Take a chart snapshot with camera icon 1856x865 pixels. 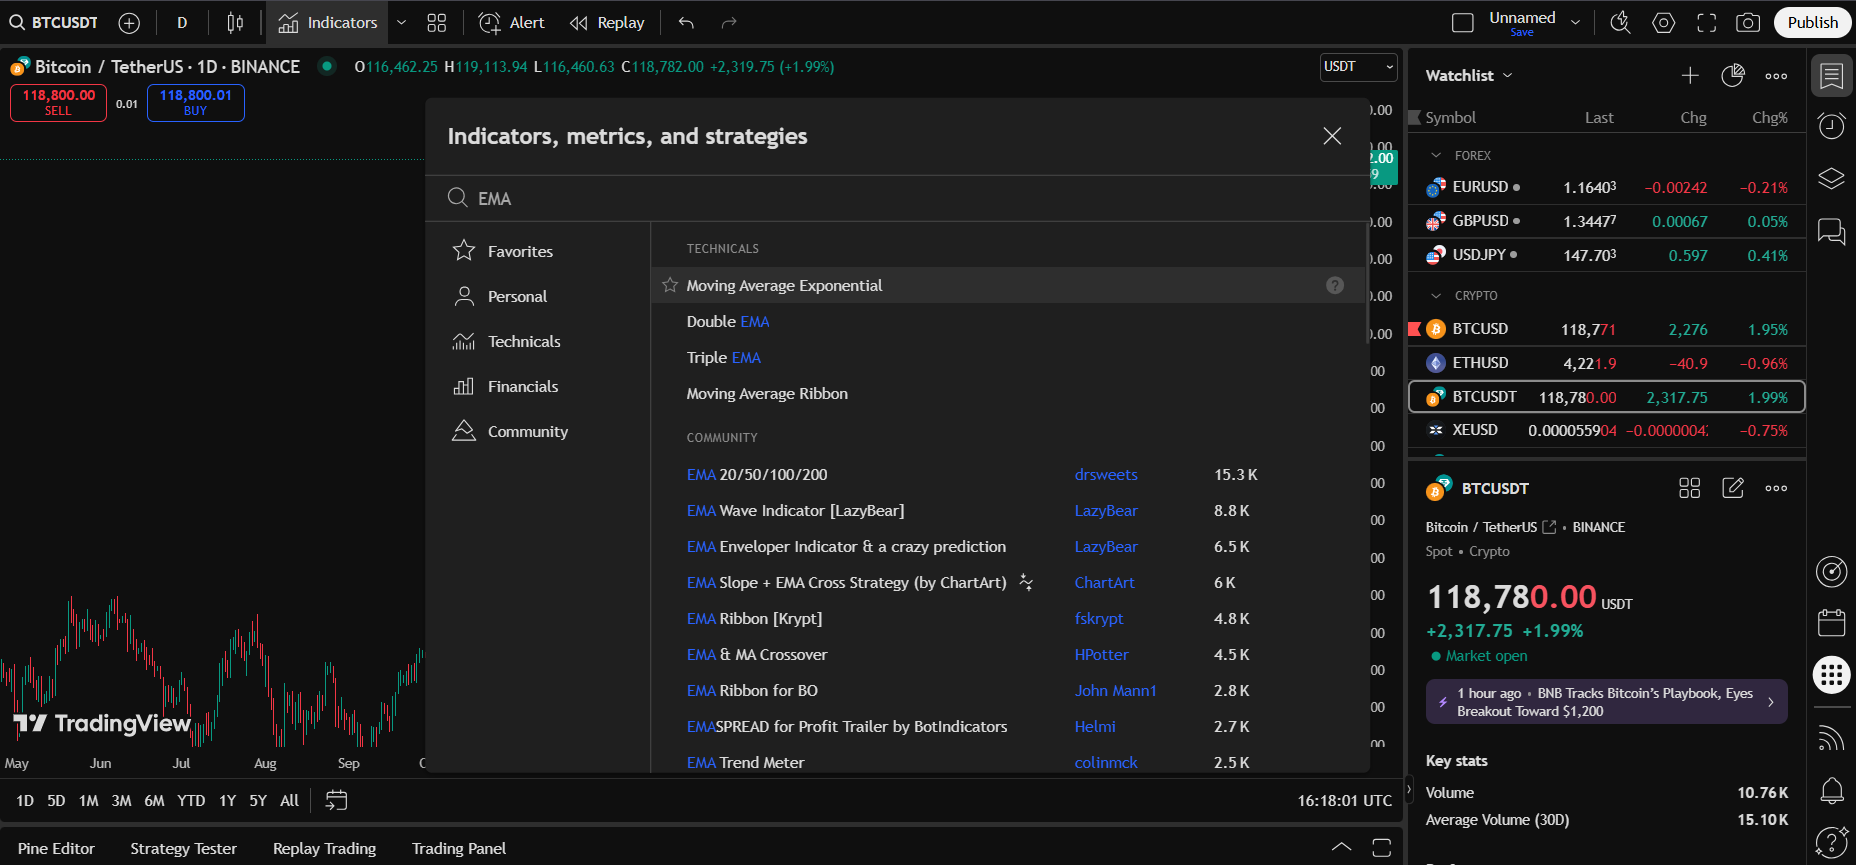click(1748, 23)
